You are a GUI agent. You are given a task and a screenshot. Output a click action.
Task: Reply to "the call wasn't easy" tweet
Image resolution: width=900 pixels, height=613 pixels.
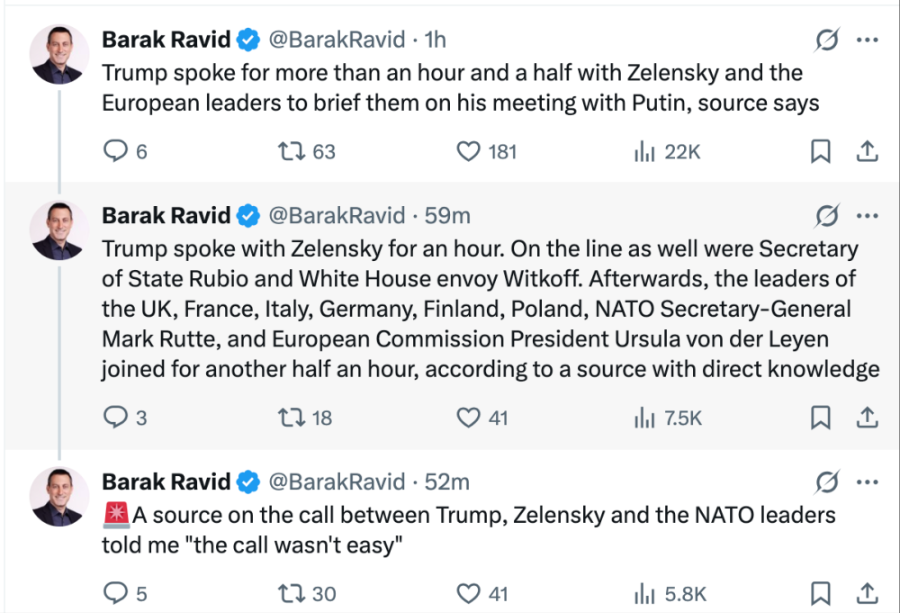pyautogui.click(x=116, y=593)
